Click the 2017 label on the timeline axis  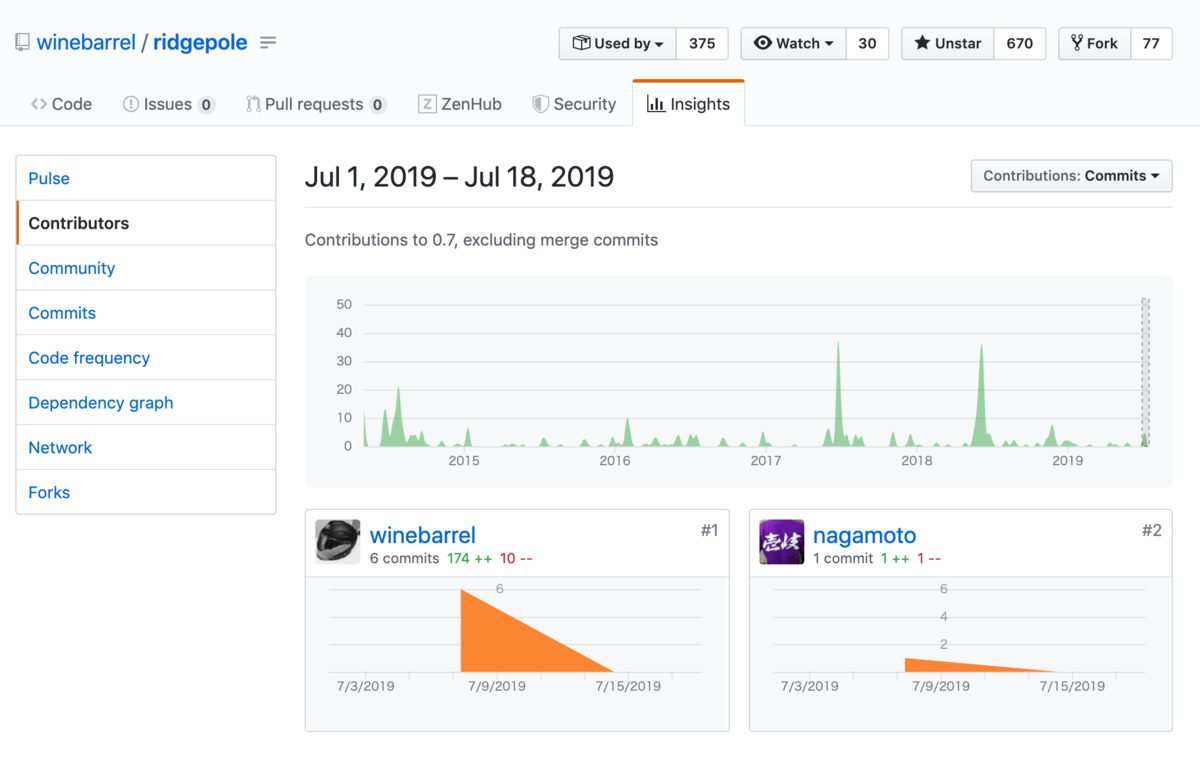pyautogui.click(x=766, y=460)
